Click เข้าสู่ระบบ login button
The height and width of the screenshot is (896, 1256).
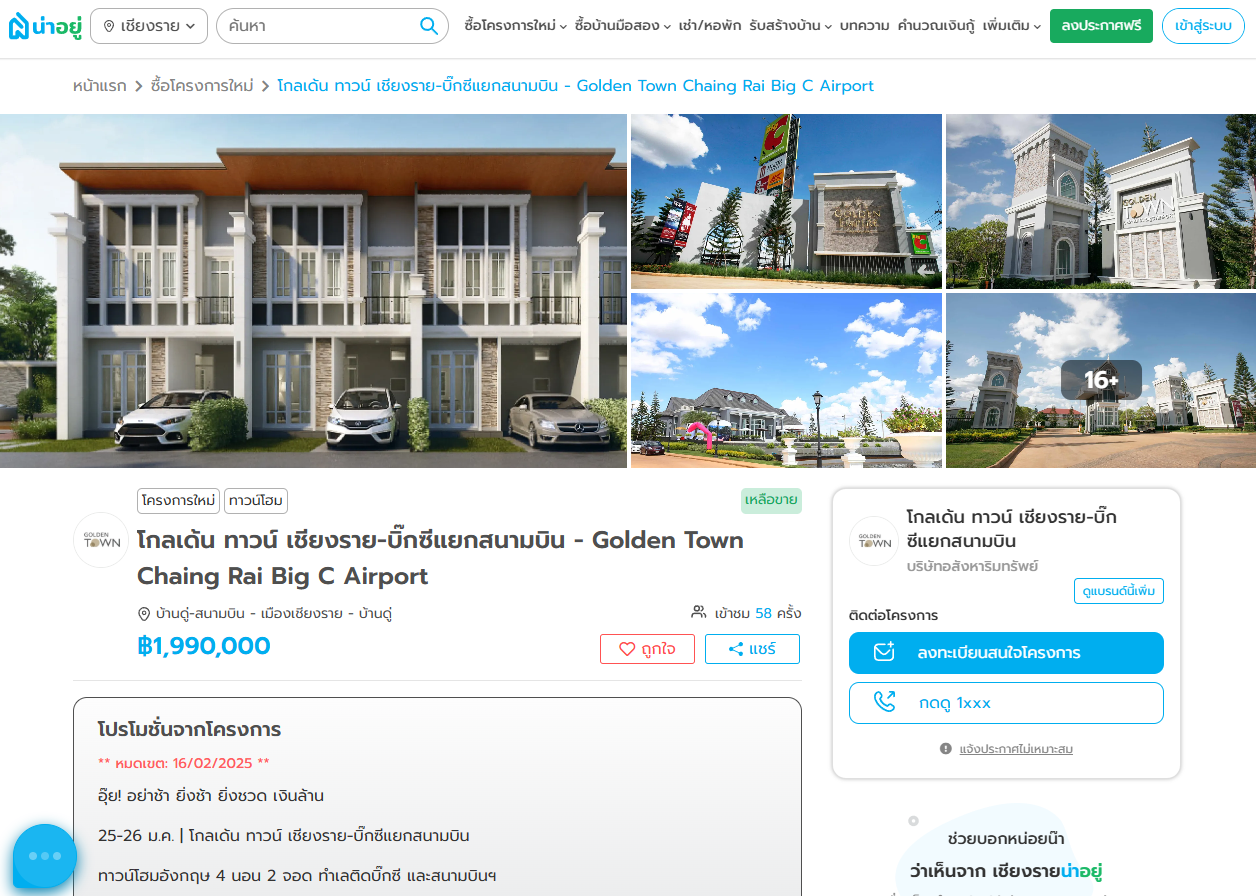[x=1203, y=26]
